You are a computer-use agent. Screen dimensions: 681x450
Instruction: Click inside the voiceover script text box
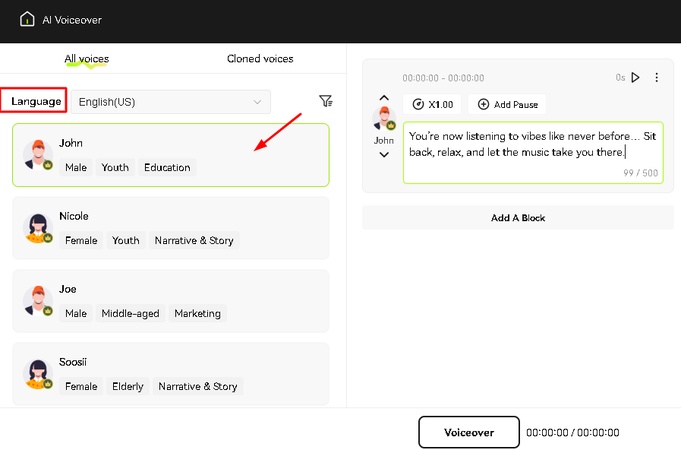[530, 150]
